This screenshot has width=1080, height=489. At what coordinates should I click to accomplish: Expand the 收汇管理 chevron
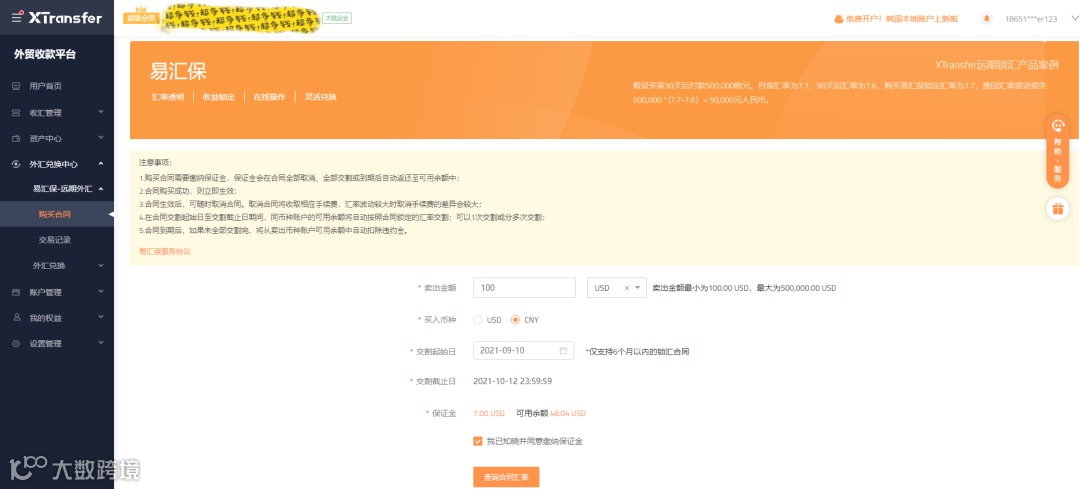[x=101, y=112]
